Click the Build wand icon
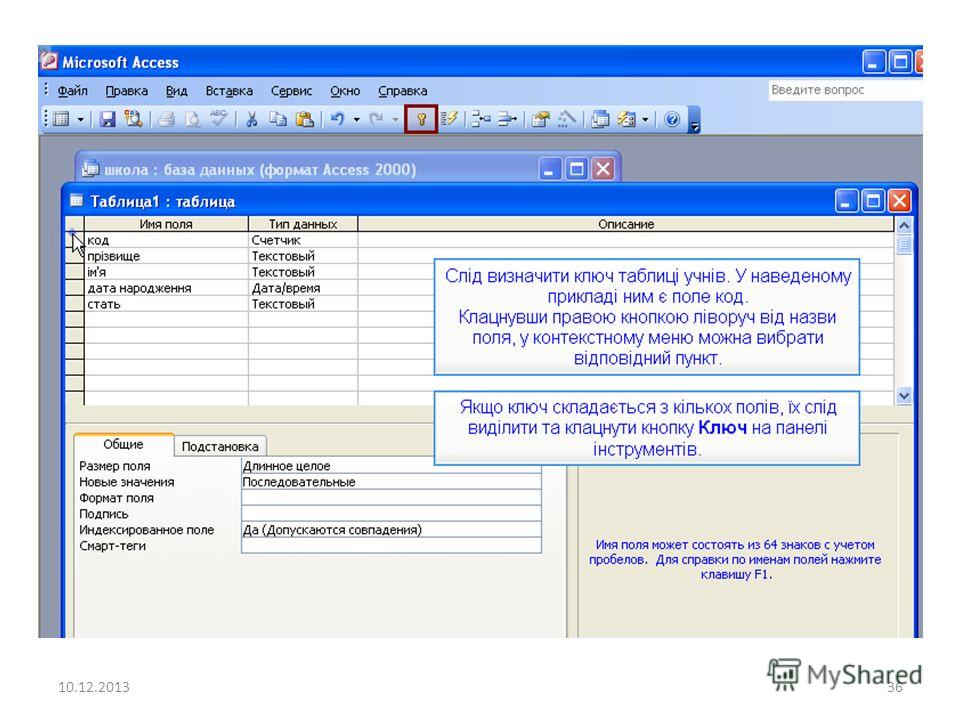The image size is (960, 720). tap(566, 119)
